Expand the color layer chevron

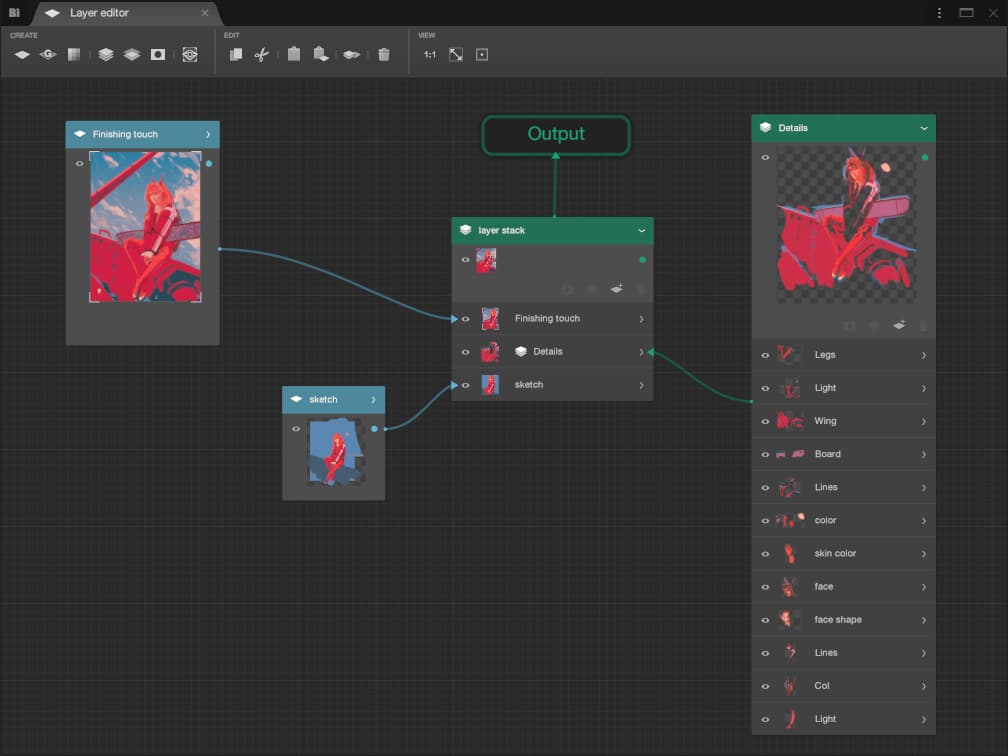coord(924,521)
